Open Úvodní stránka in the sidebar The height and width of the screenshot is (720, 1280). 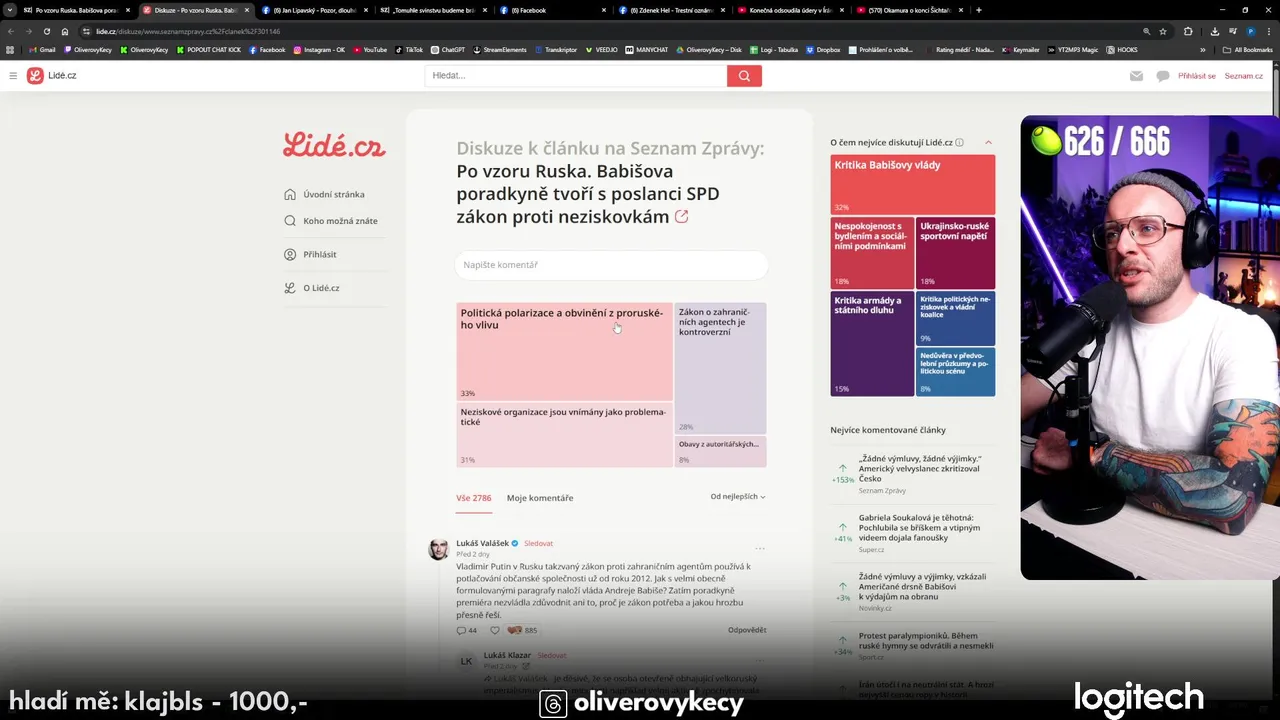point(334,194)
